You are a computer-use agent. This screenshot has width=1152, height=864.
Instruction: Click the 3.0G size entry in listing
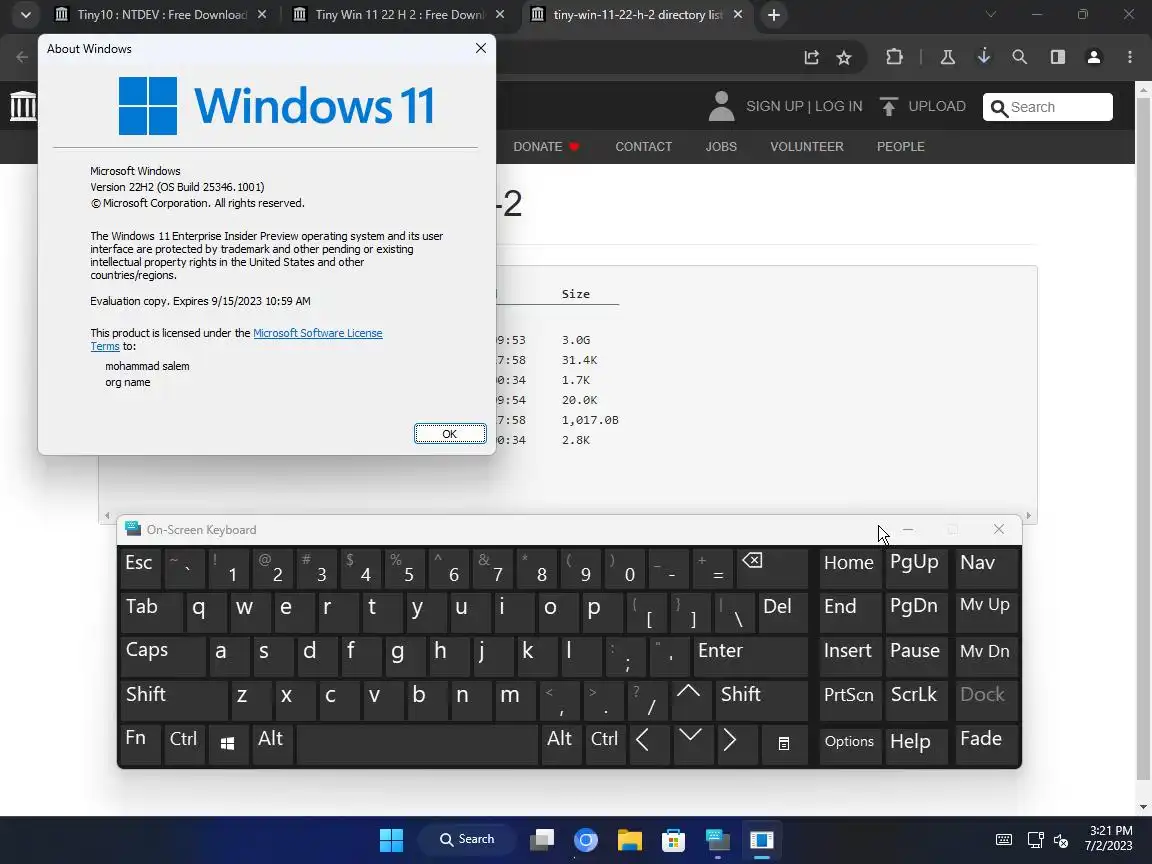point(576,340)
